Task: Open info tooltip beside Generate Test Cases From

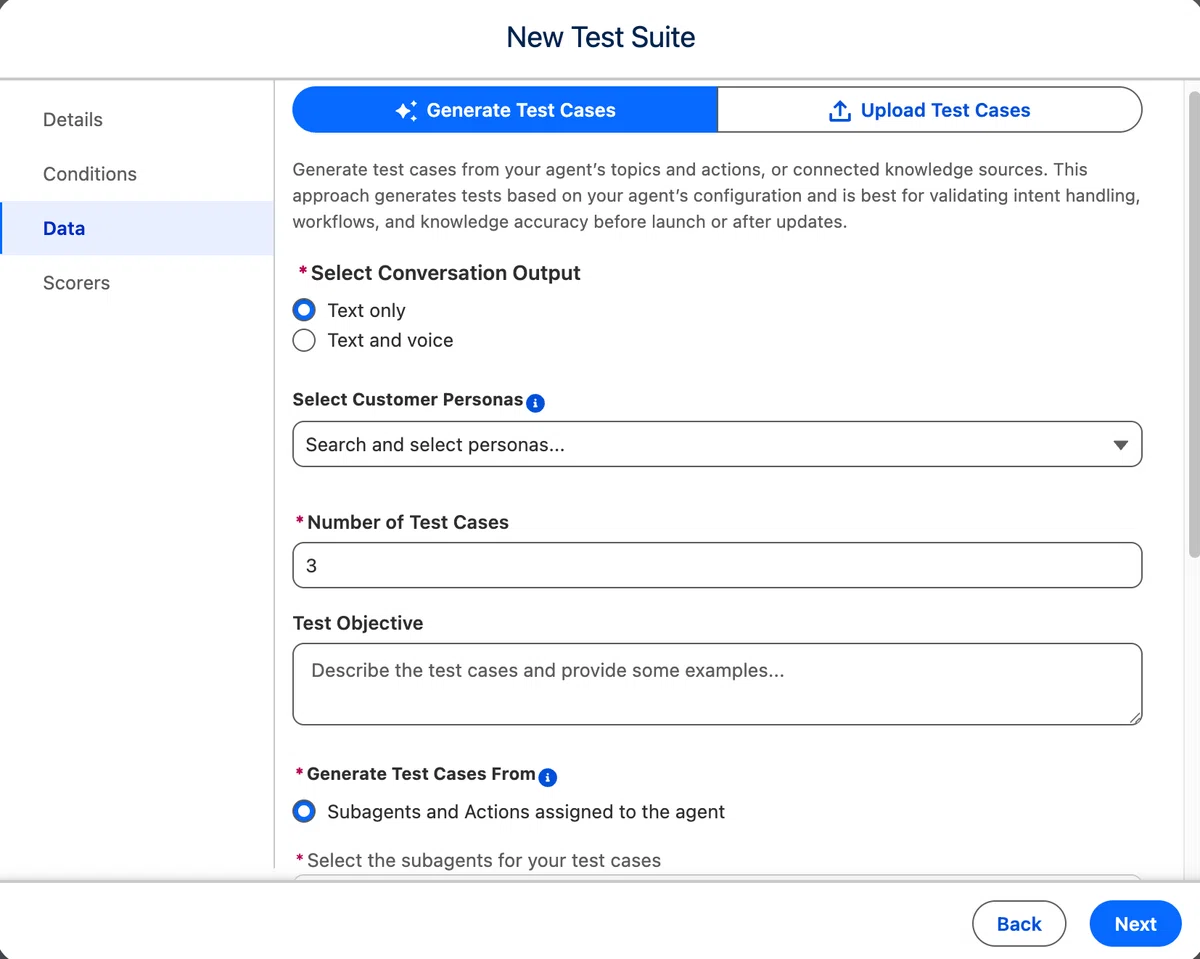Action: 547,777
